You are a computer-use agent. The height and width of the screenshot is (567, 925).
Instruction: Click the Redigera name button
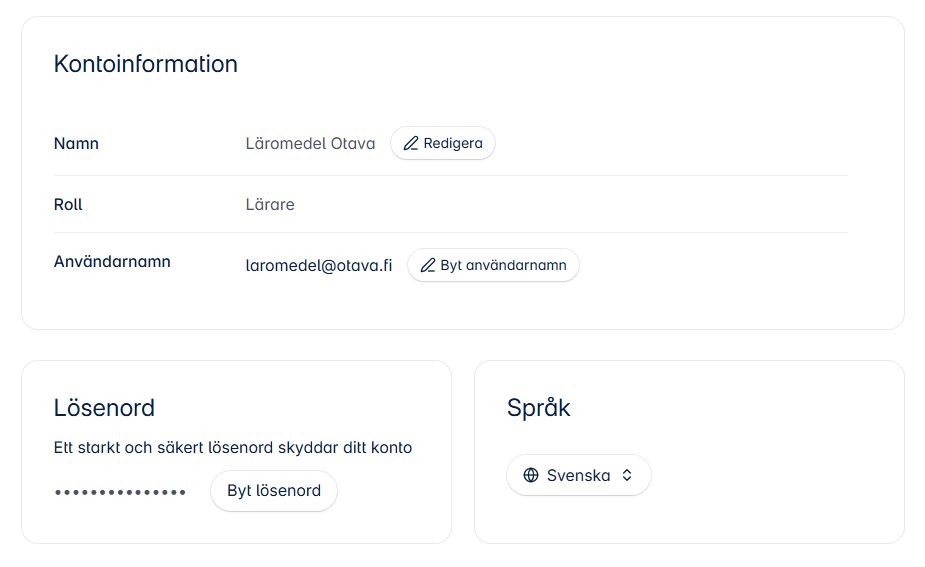(442, 143)
